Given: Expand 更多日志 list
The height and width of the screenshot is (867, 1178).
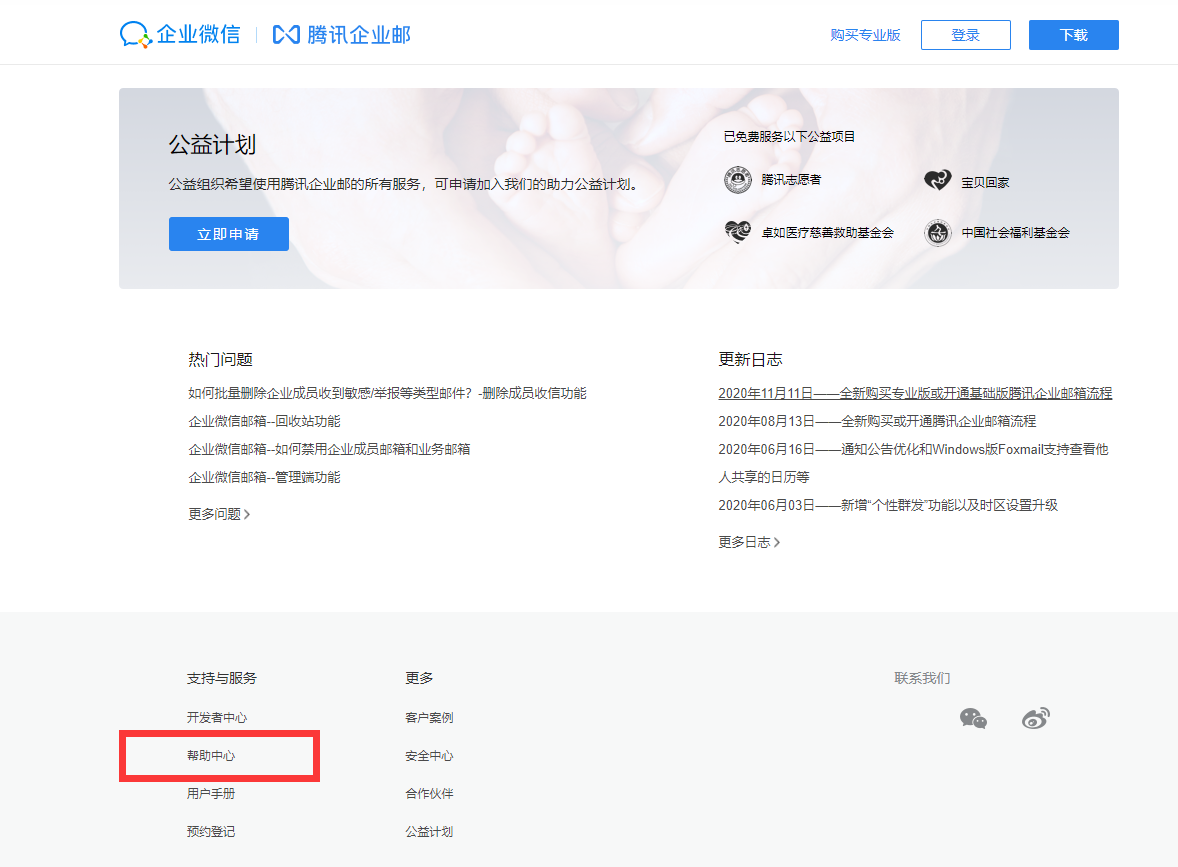Looking at the screenshot, I should point(749,542).
